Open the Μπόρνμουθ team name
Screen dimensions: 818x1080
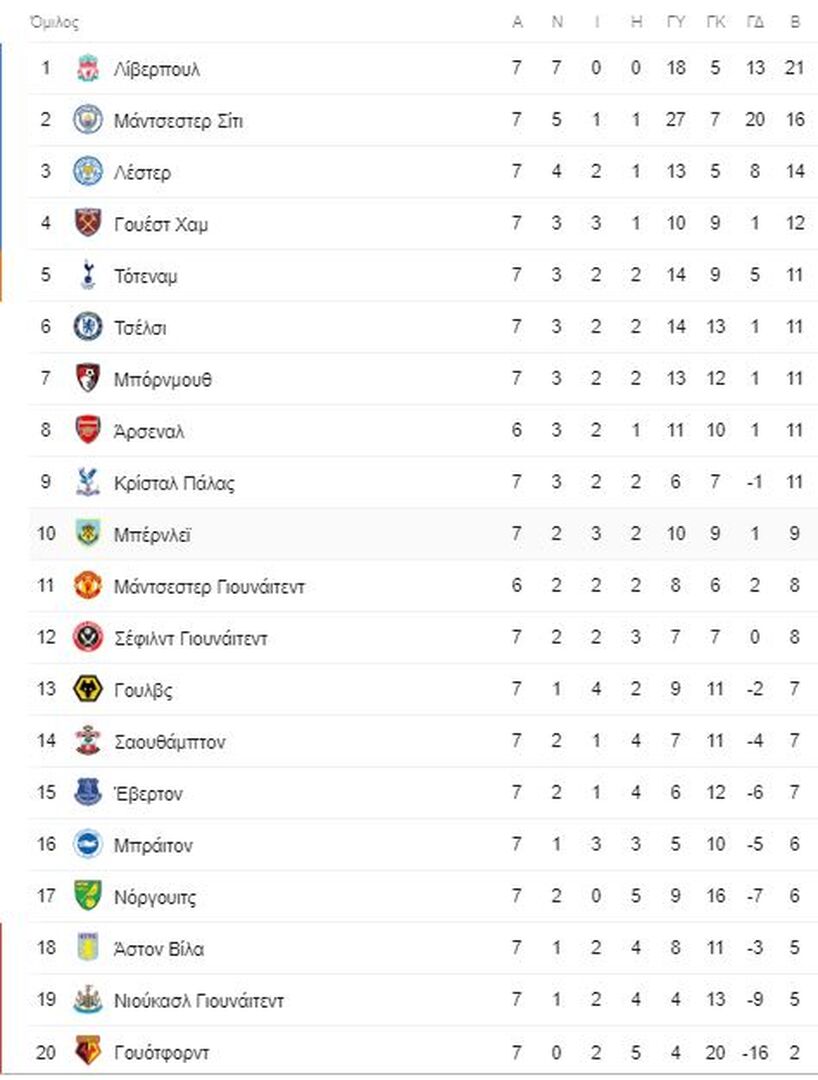(x=163, y=379)
